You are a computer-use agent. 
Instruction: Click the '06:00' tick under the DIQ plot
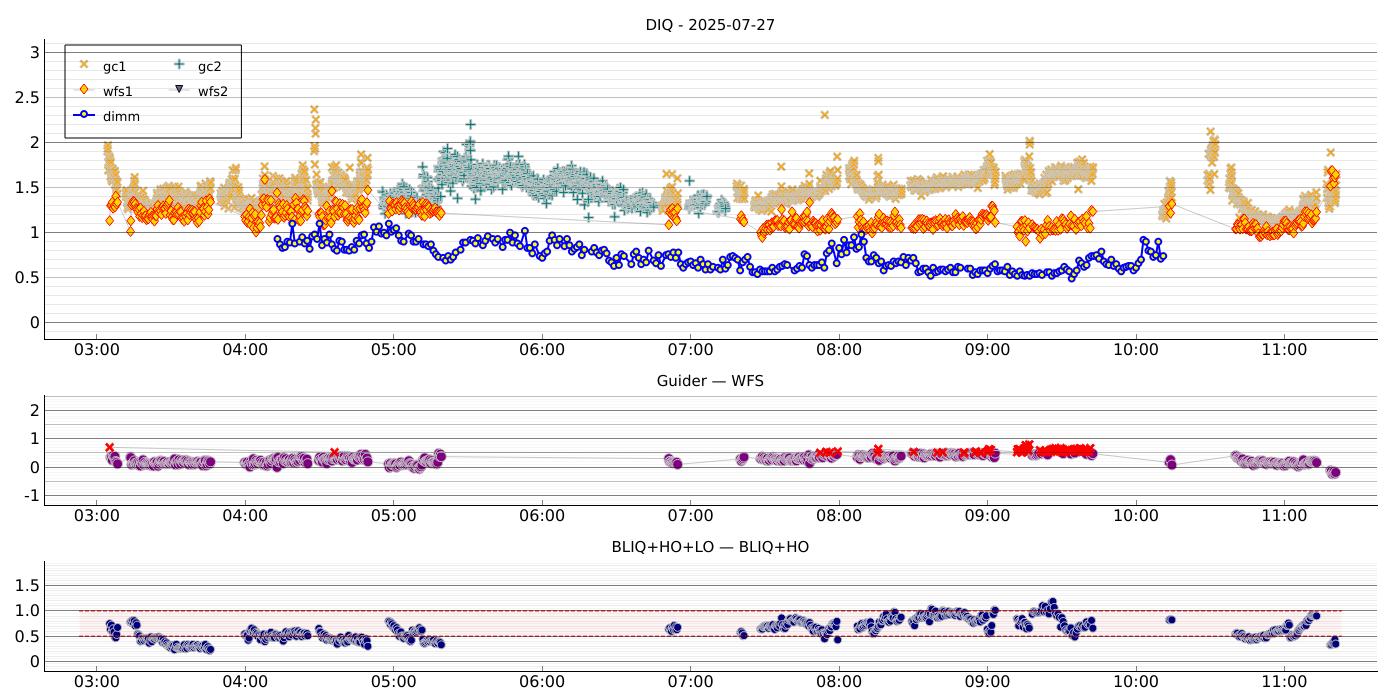[542, 350]
